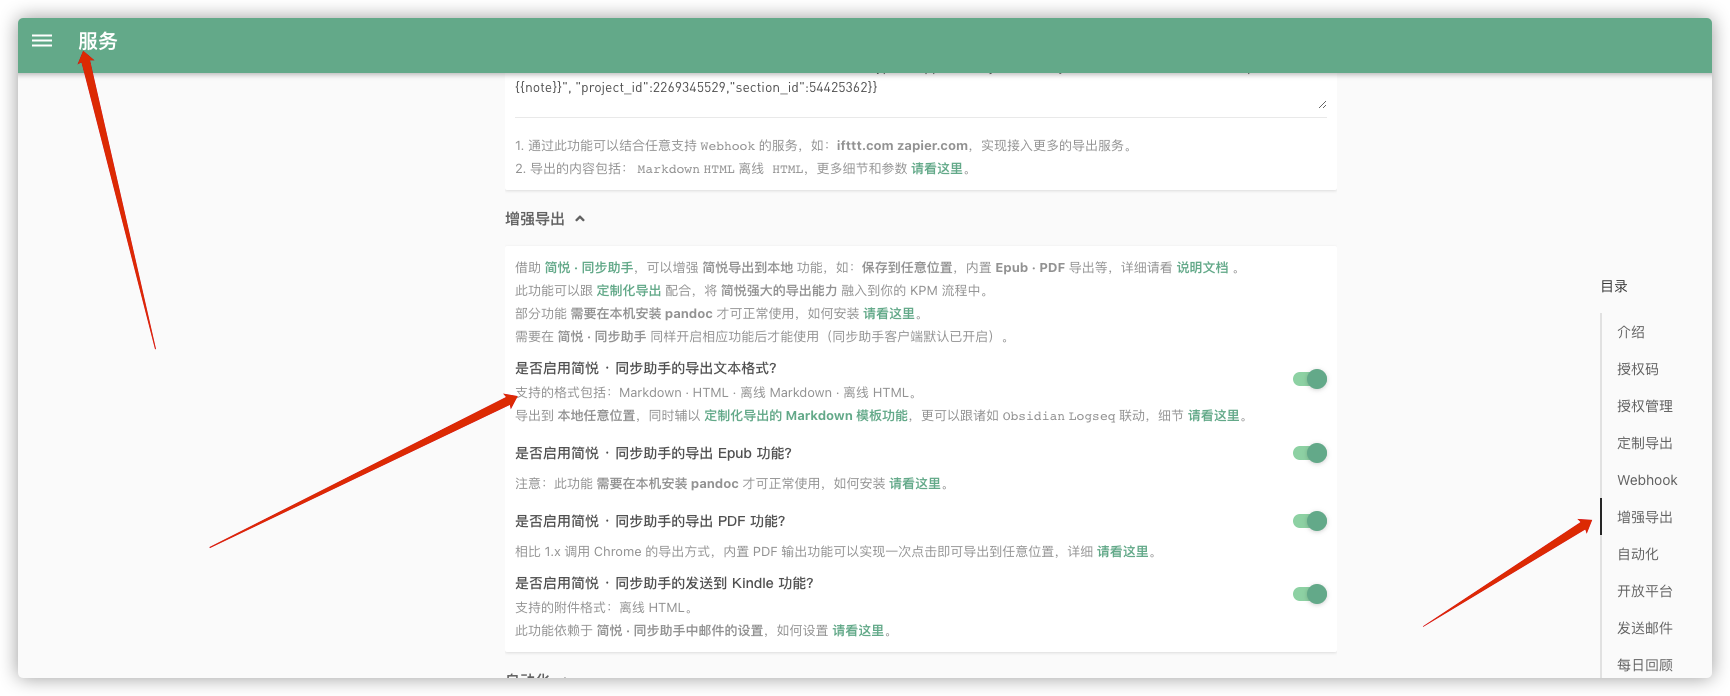1730x696 pixels.
Task: Click the 是否启用简悦 · 同步助手的导出文本格式 label
Action: (646, 368)
